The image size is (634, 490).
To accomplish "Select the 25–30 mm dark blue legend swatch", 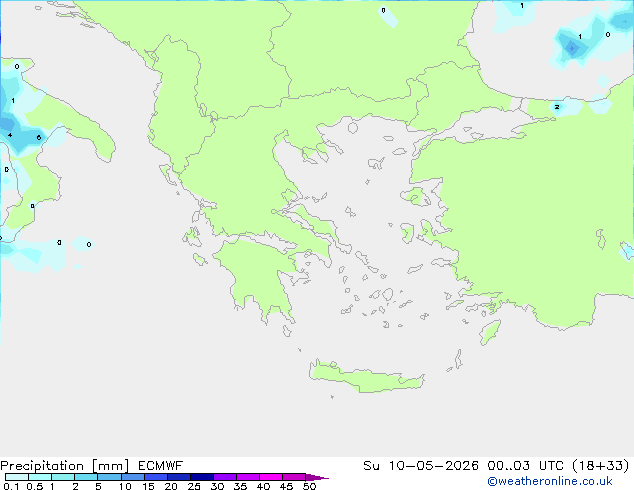I will (x=202, y=477).
